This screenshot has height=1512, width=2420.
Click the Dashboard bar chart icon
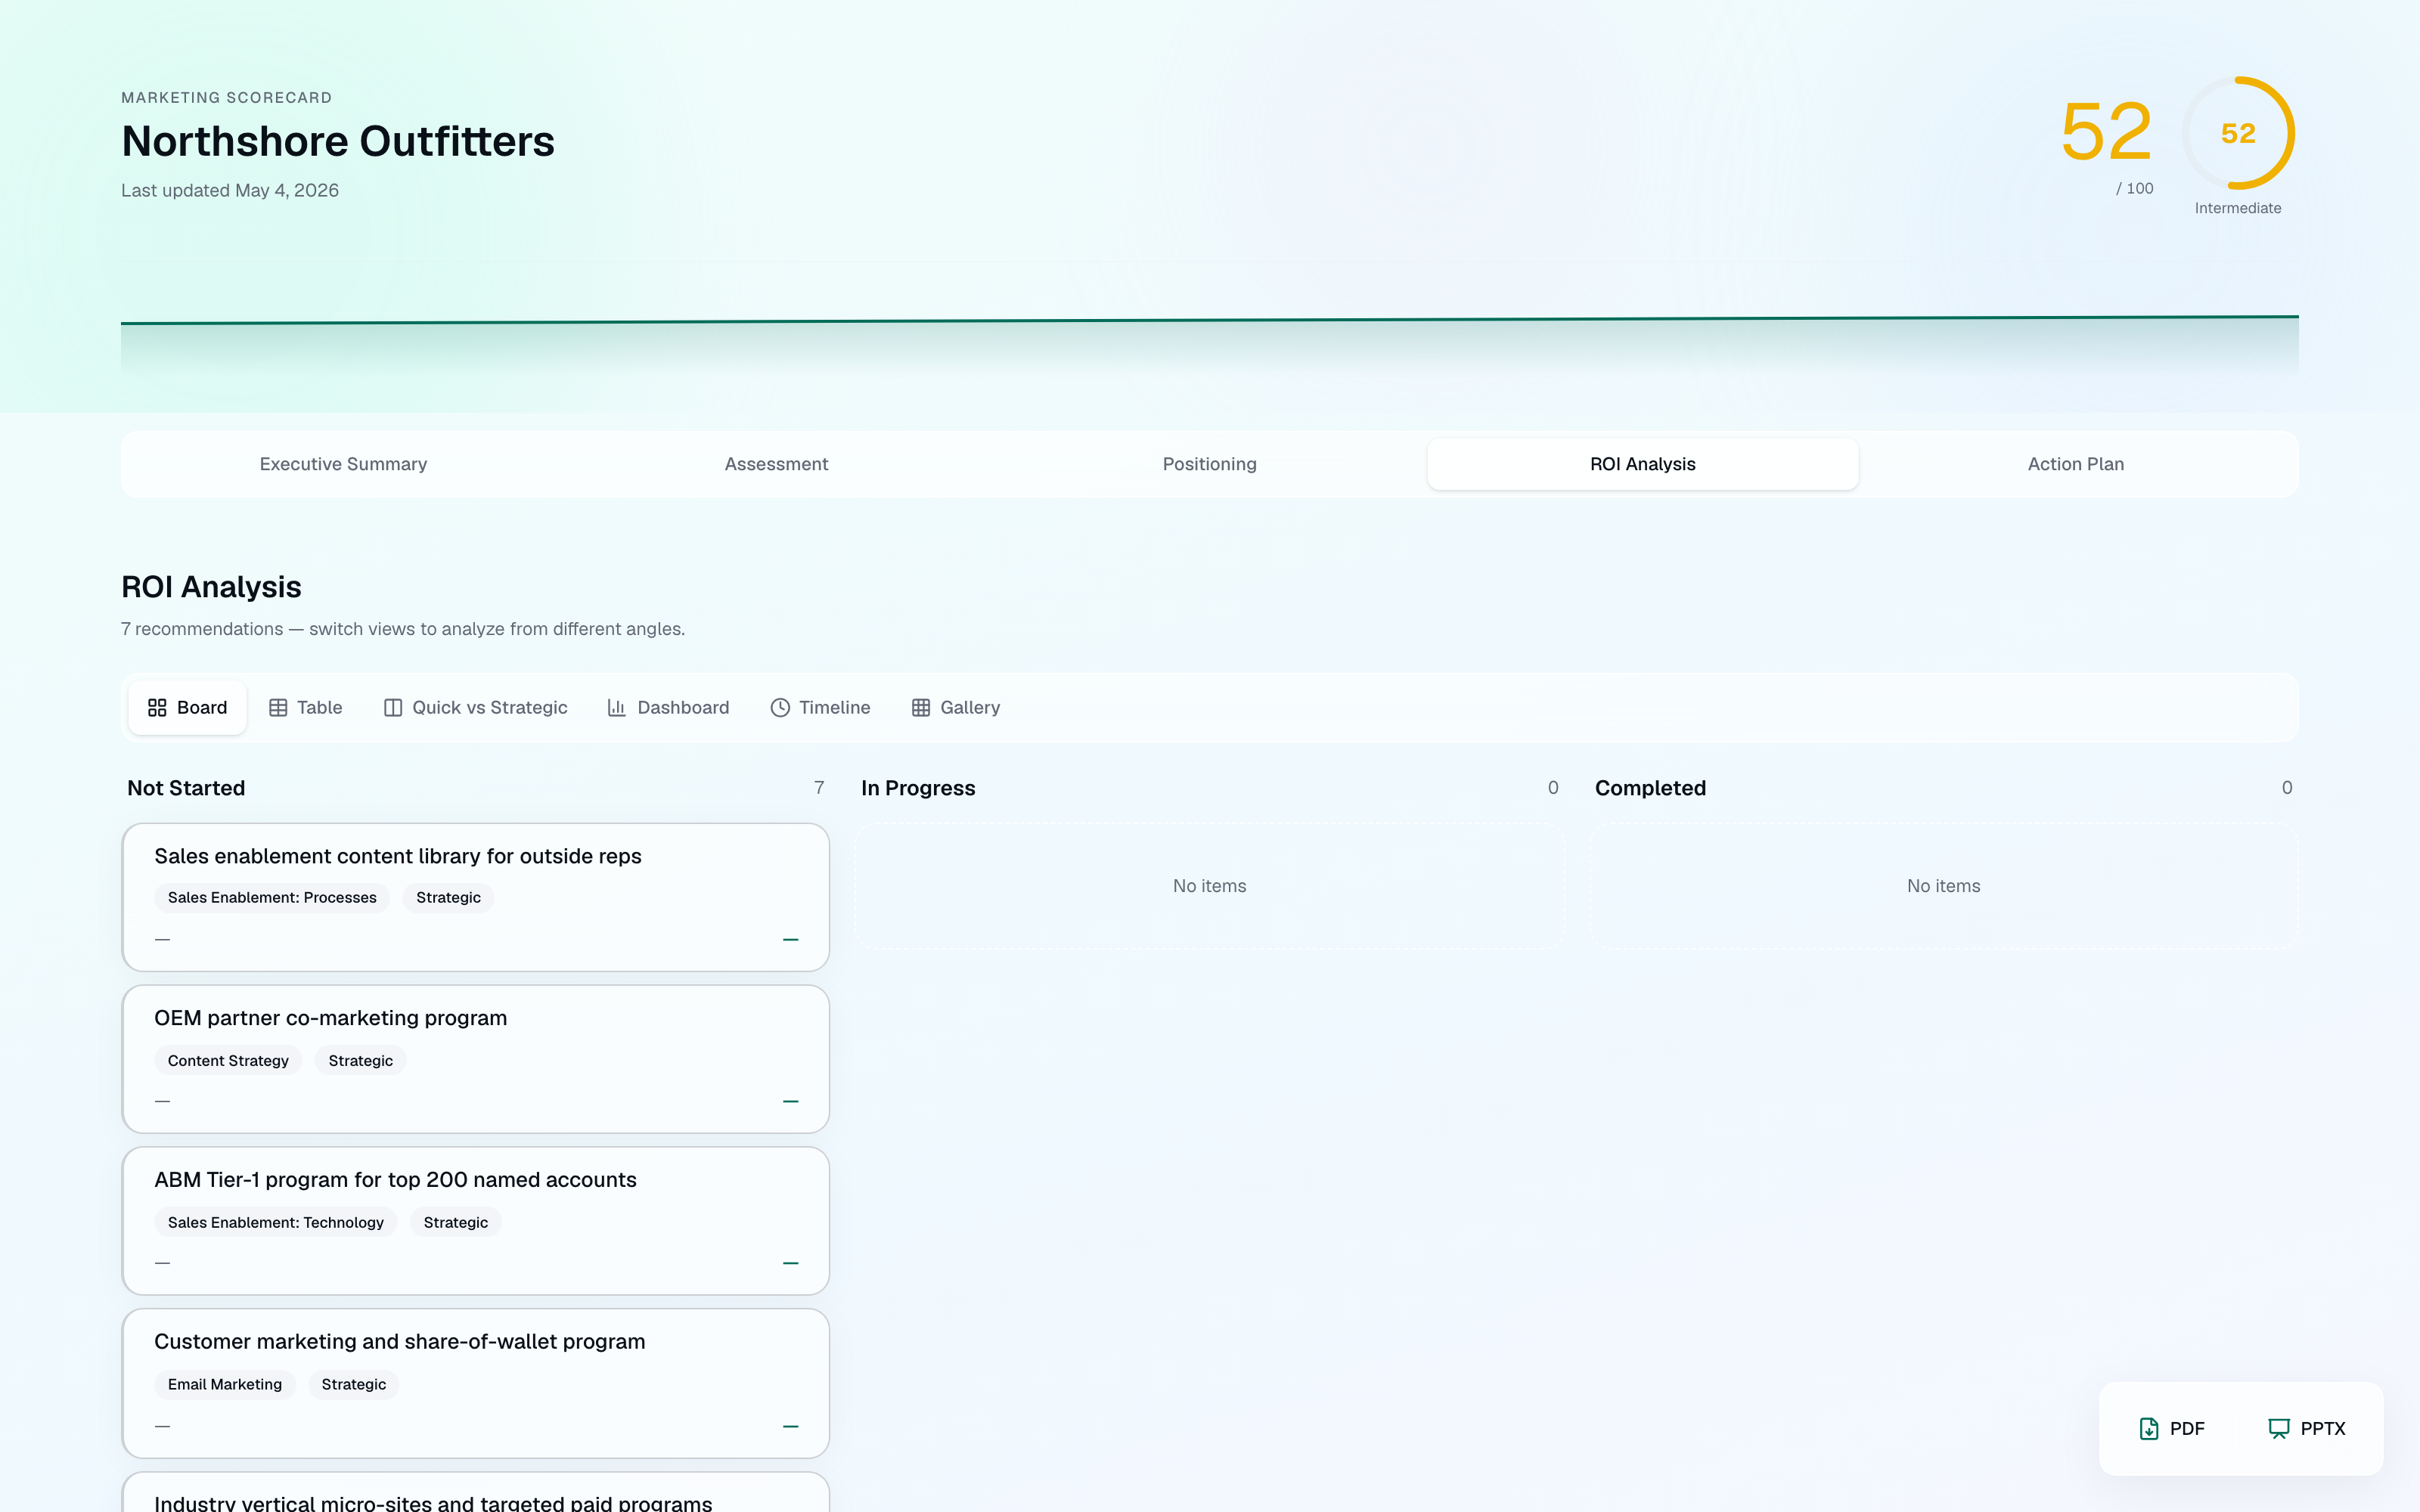coord(617,708)
